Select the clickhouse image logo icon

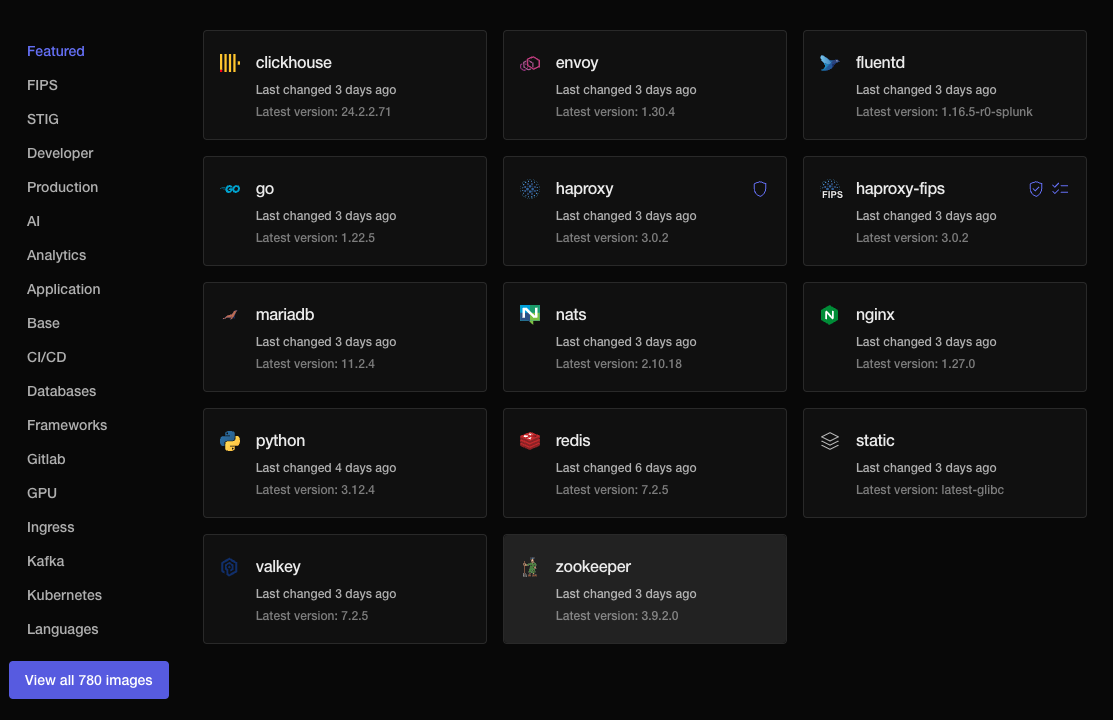(229, 62)
